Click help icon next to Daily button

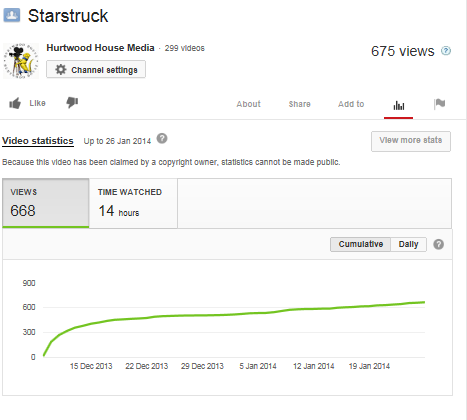[x=439, y=244]
